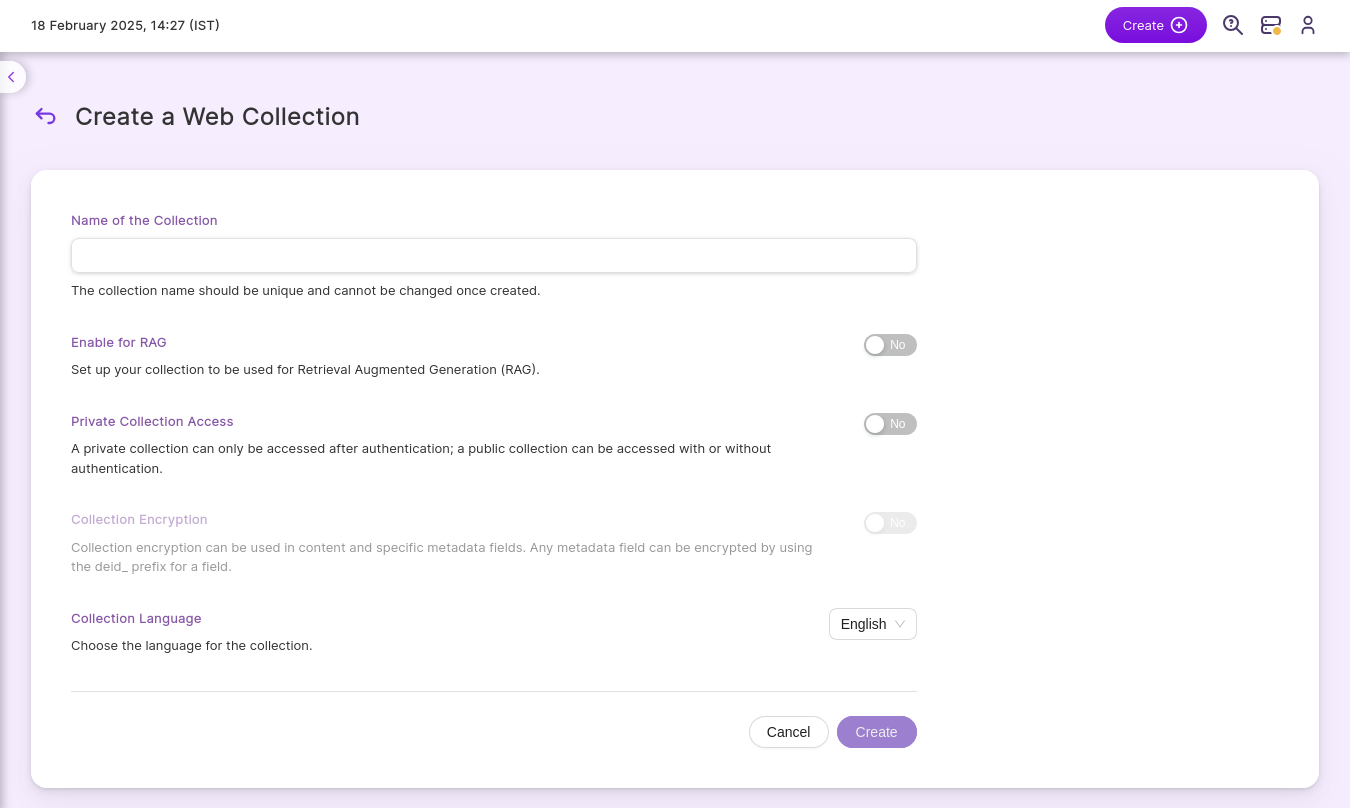The width and height of the screenshot is (1350, 808).
Task: Click the Name of the Collection field
Action: (493, 256)
